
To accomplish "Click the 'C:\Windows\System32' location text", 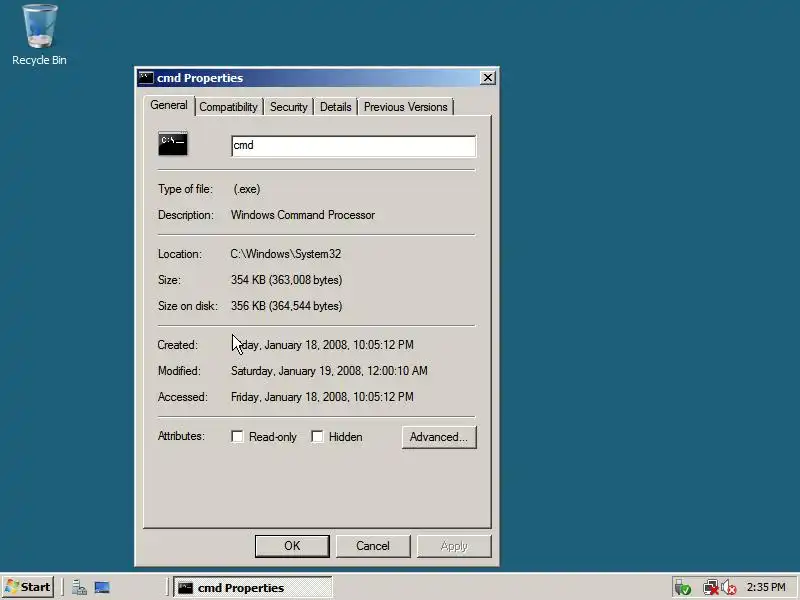I will tap(286, 254).
